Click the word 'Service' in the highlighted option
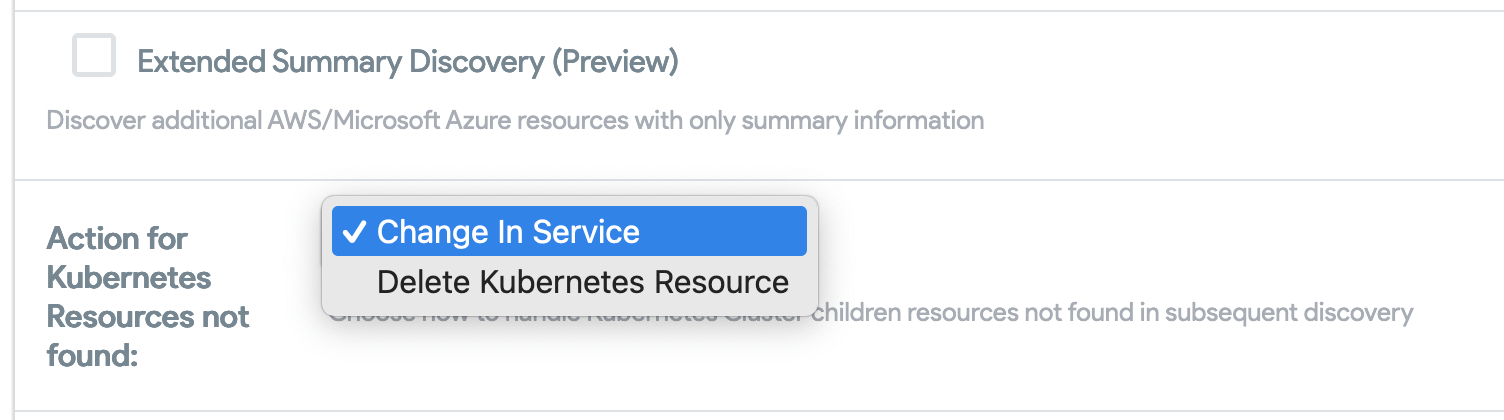This screenshot has width=1504, height=420. (586, 232)
